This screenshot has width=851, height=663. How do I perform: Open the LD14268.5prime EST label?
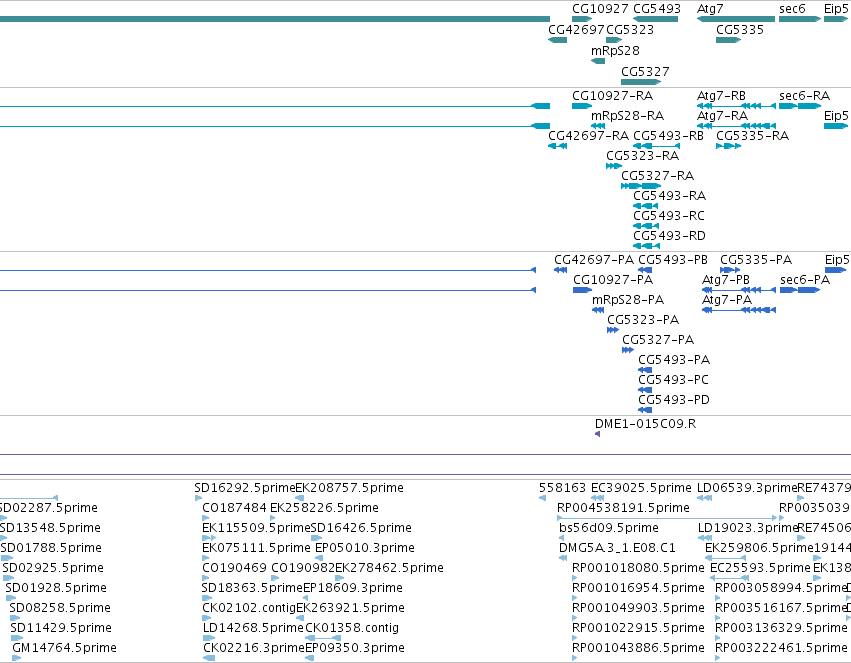253,628
